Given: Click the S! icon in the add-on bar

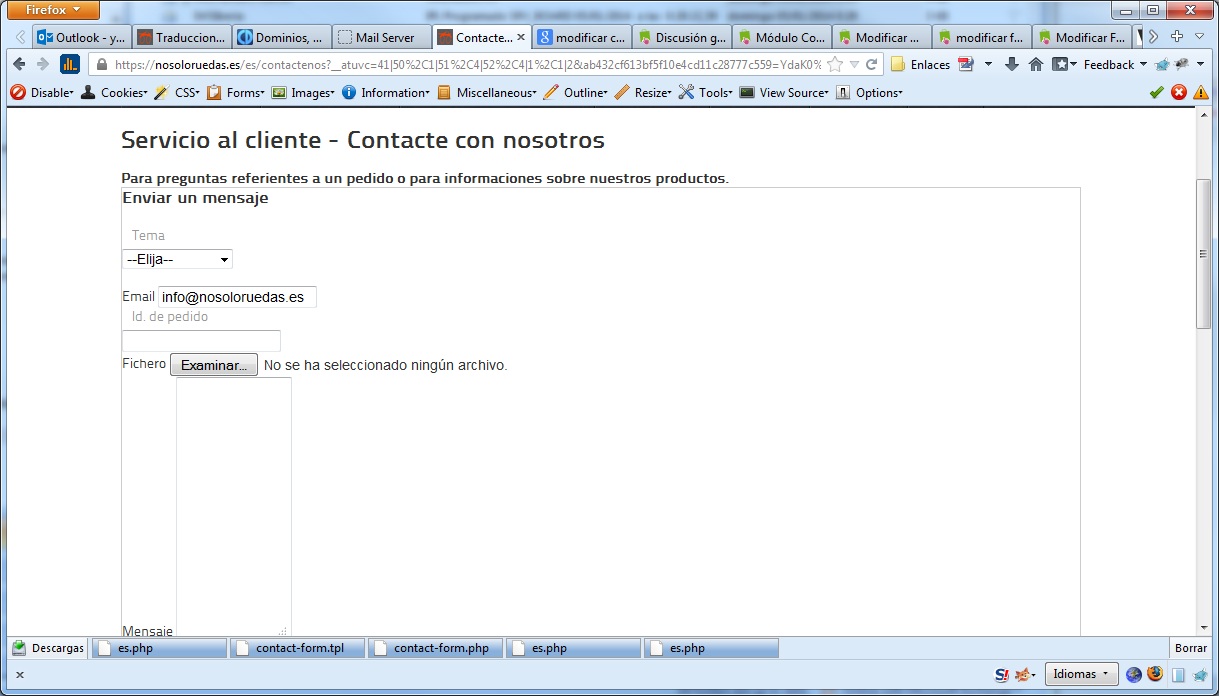Looking at the screenshot, I should point(1002,674).
